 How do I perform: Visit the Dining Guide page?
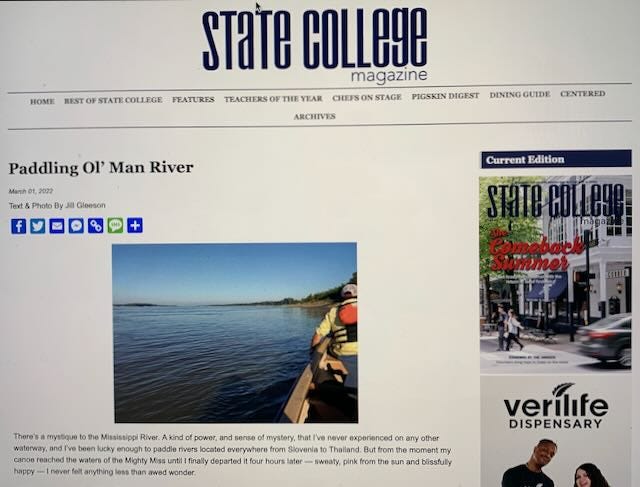click(x=520, y=95)
